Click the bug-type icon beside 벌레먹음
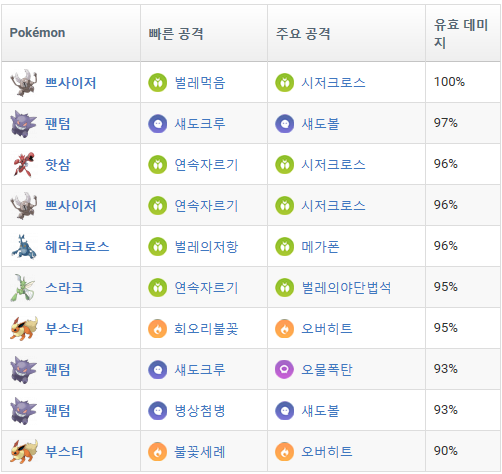The width and height of the screenshot is (502, 474). [158, 82]
